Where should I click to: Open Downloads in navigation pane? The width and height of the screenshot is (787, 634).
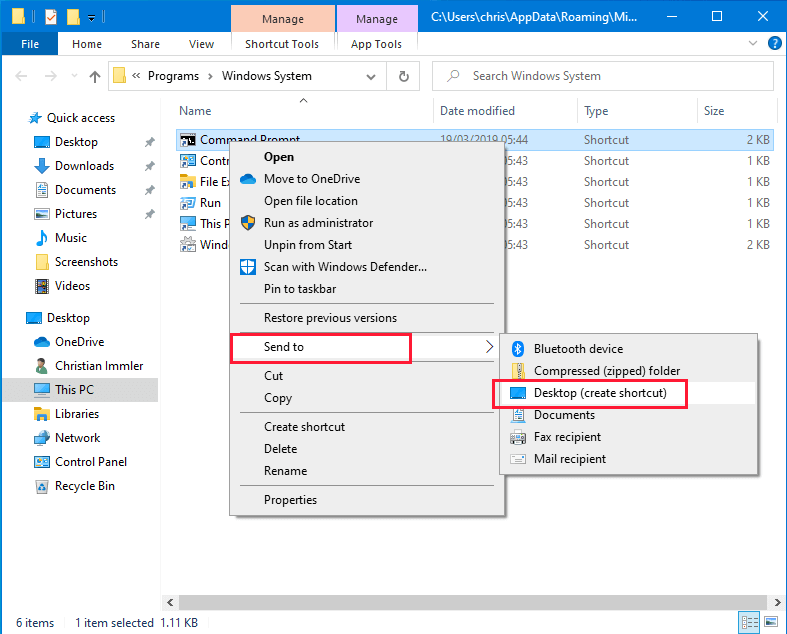tap(84, 166)
